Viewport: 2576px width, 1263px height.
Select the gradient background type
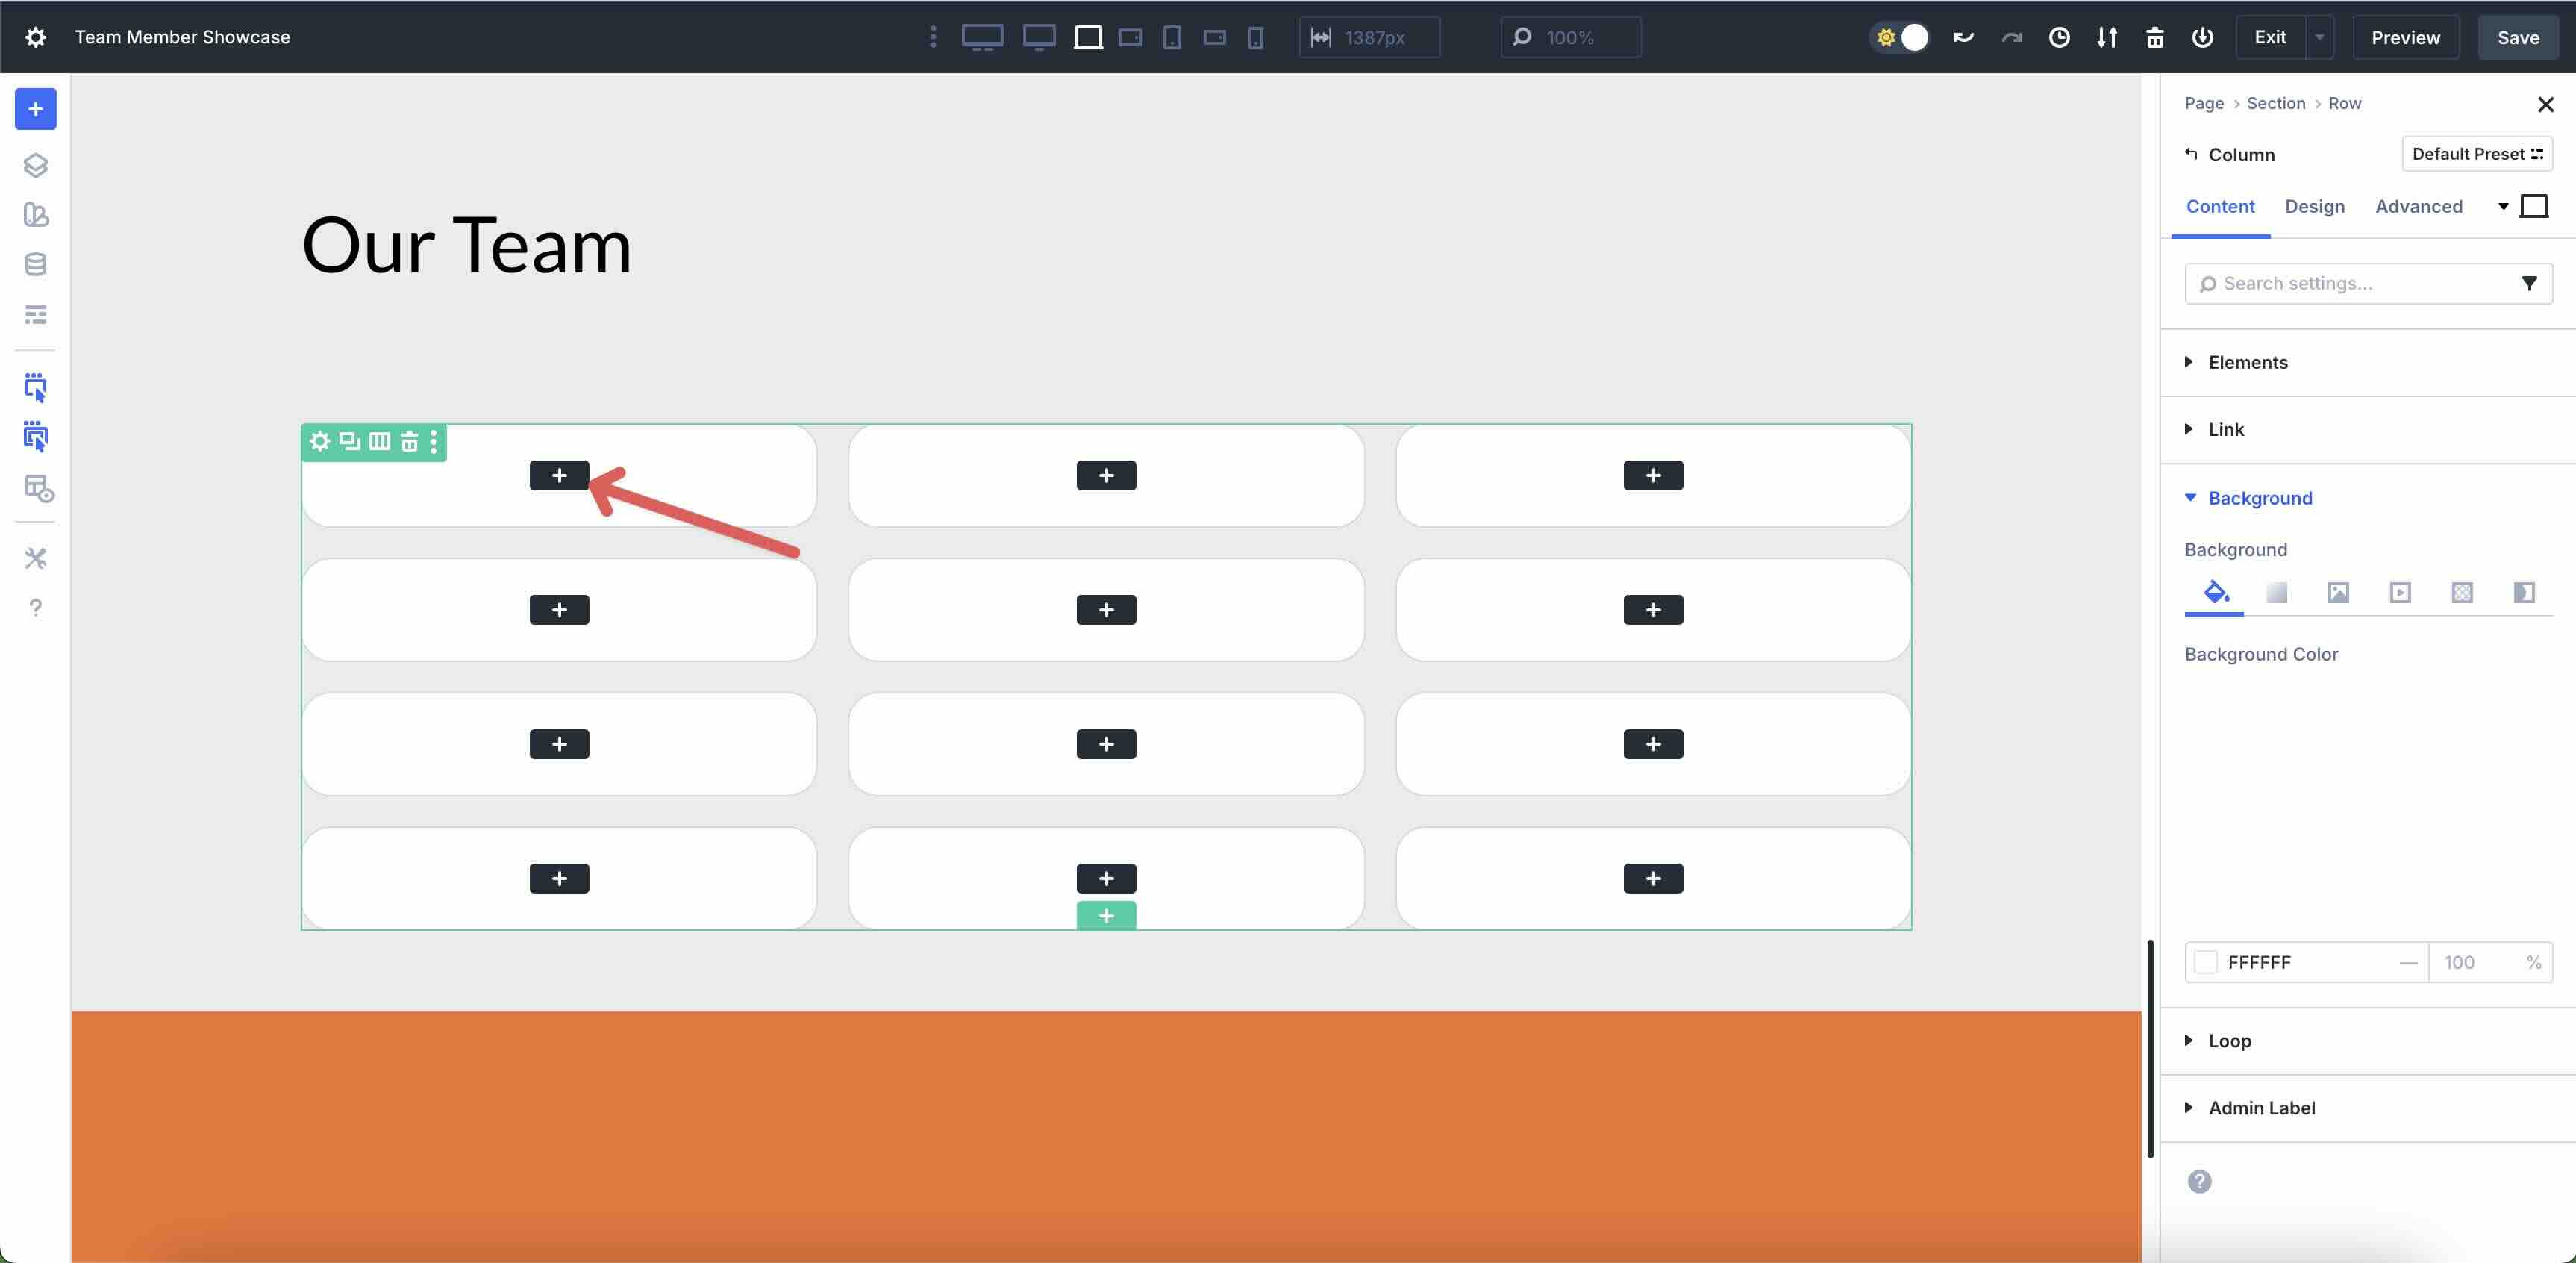2277,593
